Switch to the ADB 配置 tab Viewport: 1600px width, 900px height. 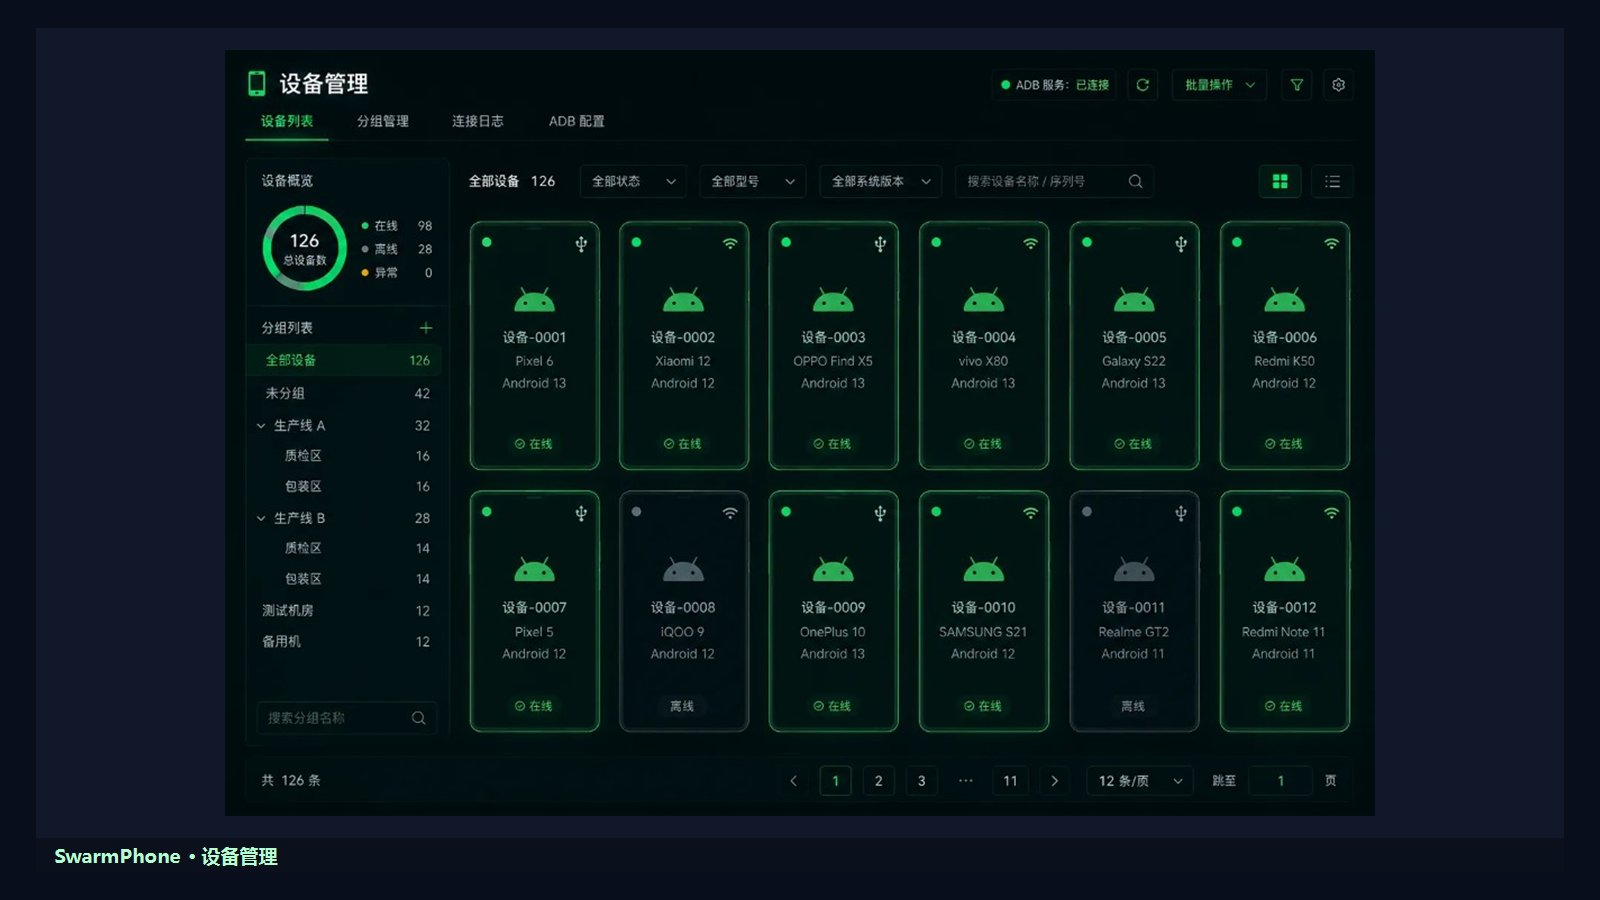[x=576, y=121]
